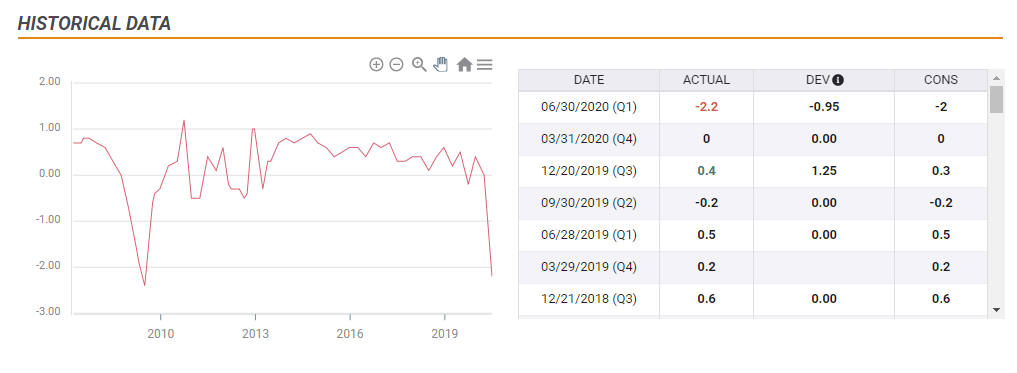This screenshot has width=1017, height=373.
Task: Click the ACTUAL column header
Action: point(706,80)
